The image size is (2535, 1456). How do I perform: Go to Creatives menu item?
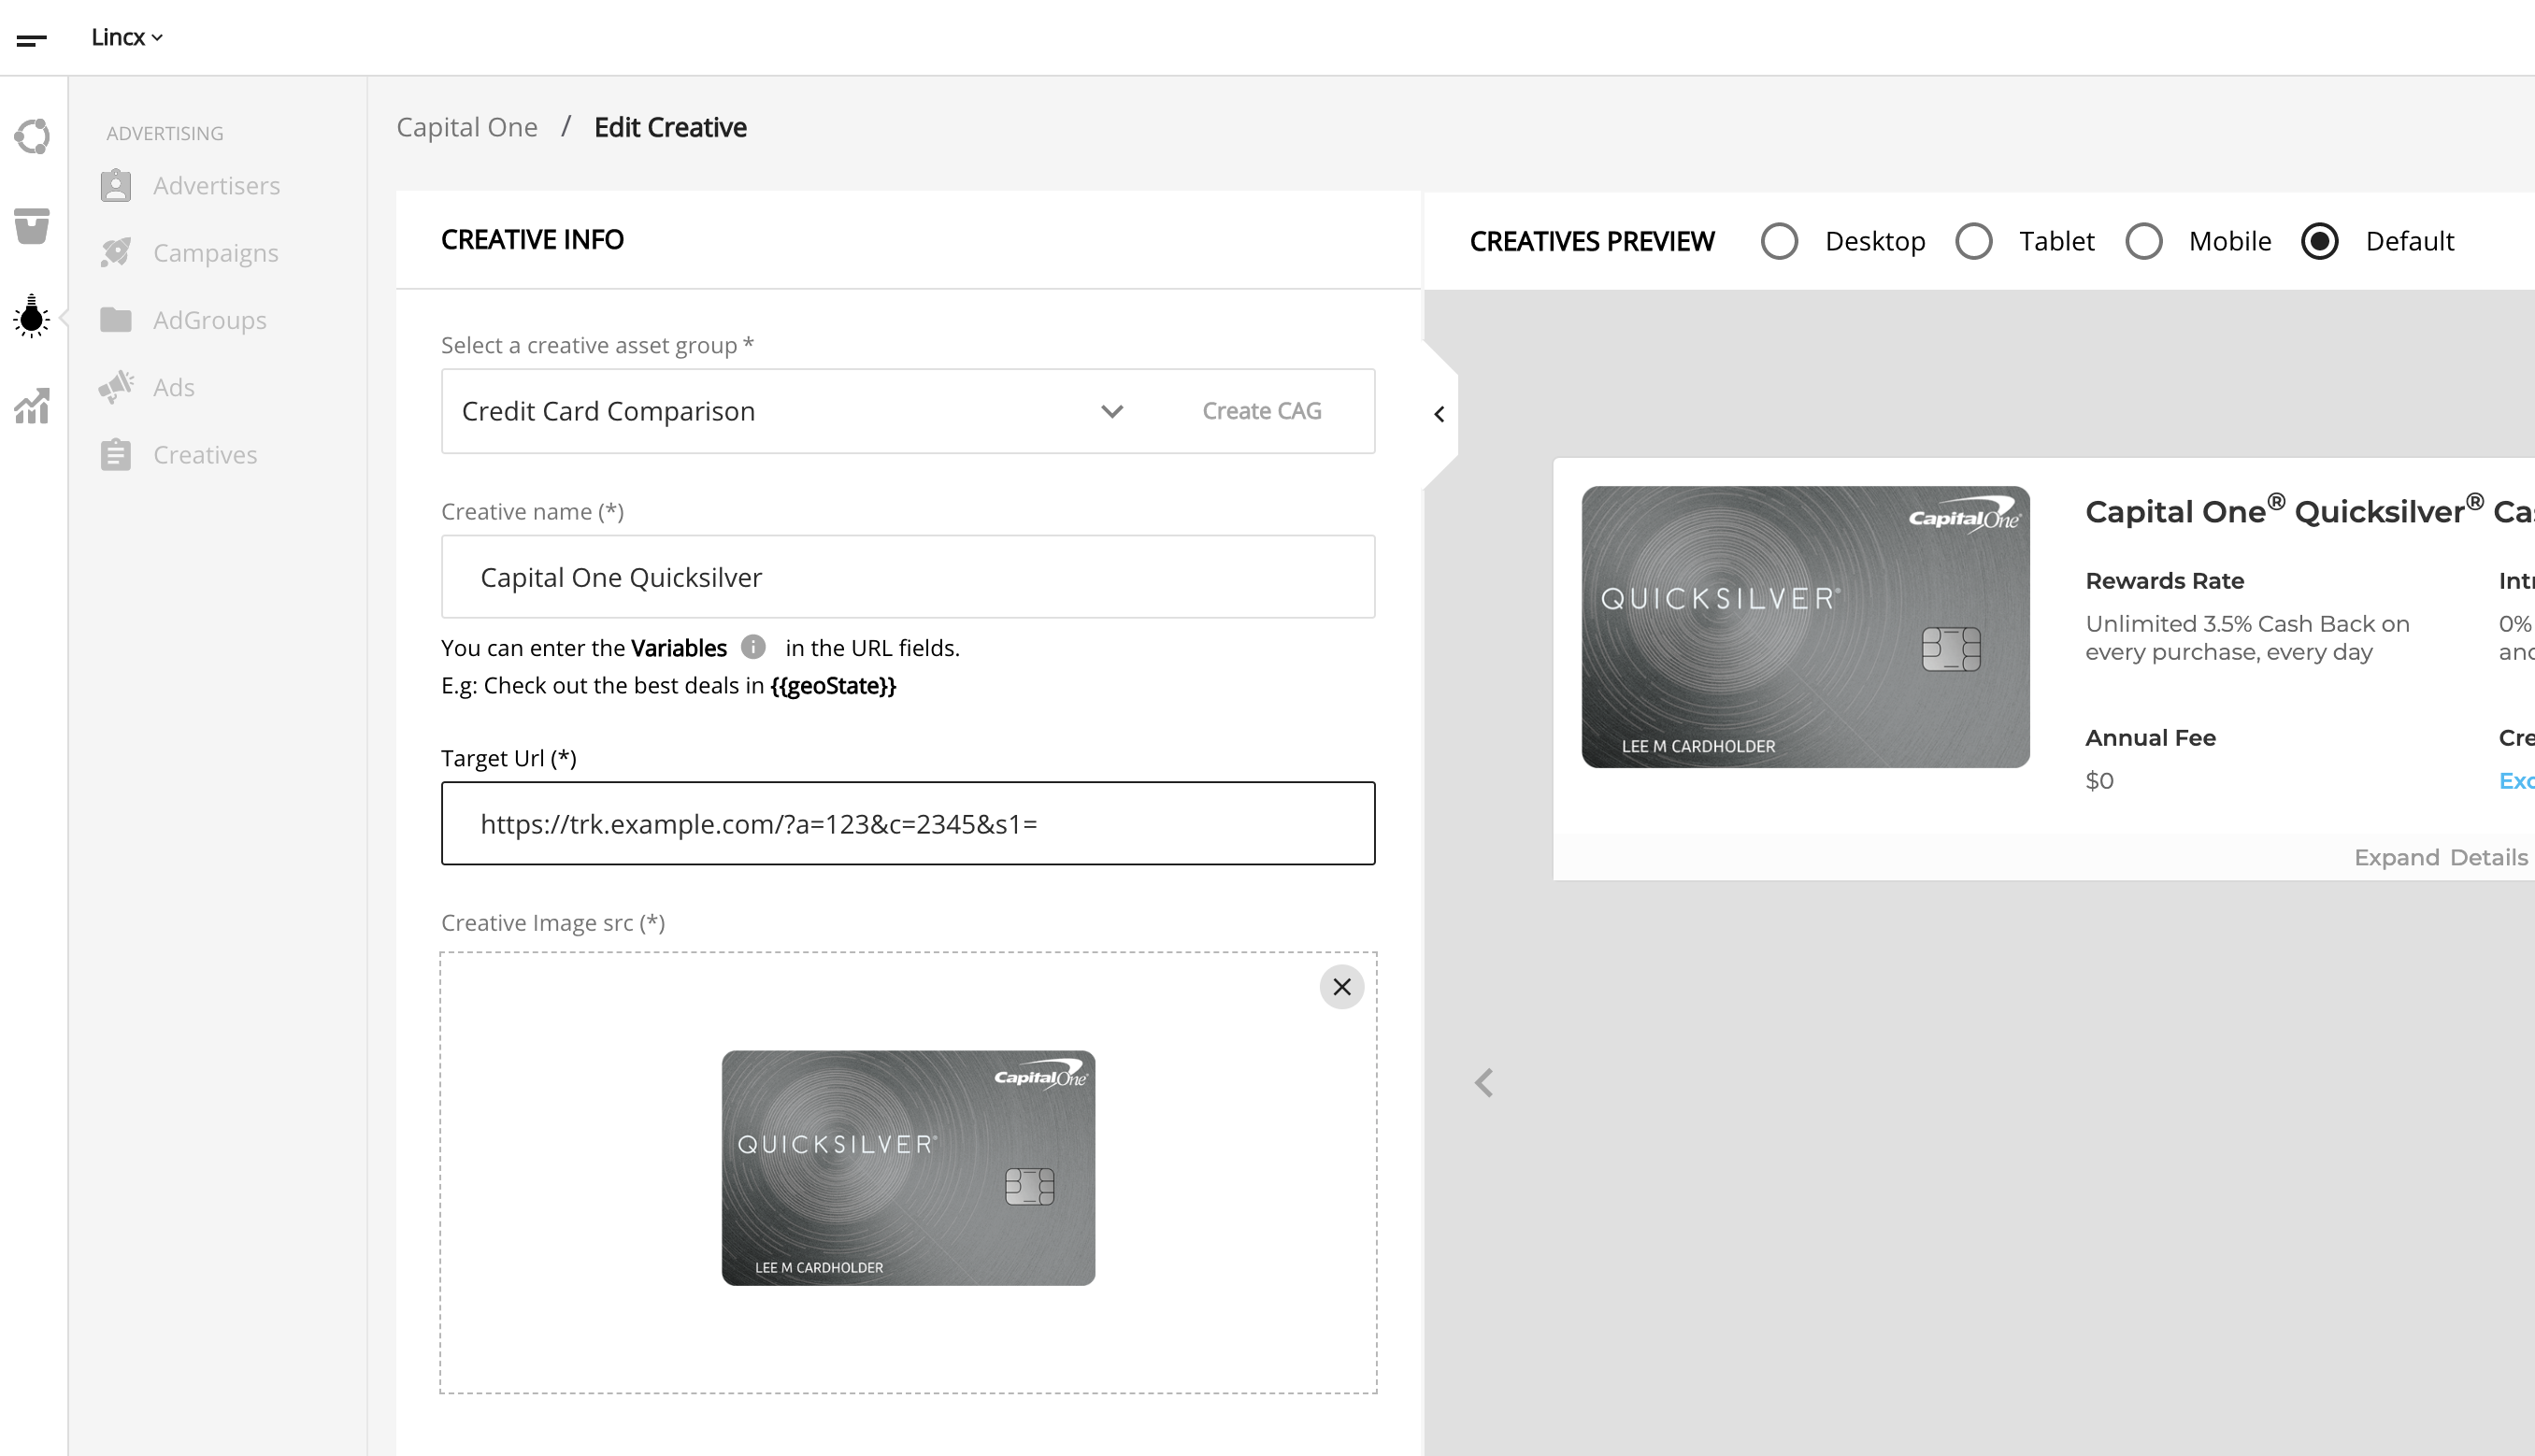click(205, 455)
